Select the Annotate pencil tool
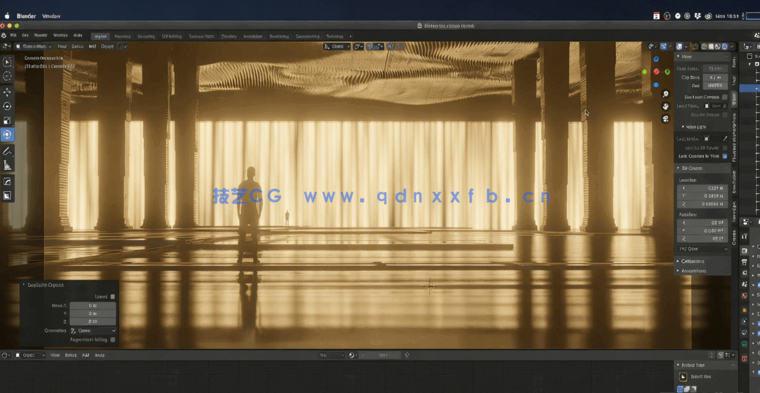Viewport: 760px width, 393px height. tap(7, 151)
